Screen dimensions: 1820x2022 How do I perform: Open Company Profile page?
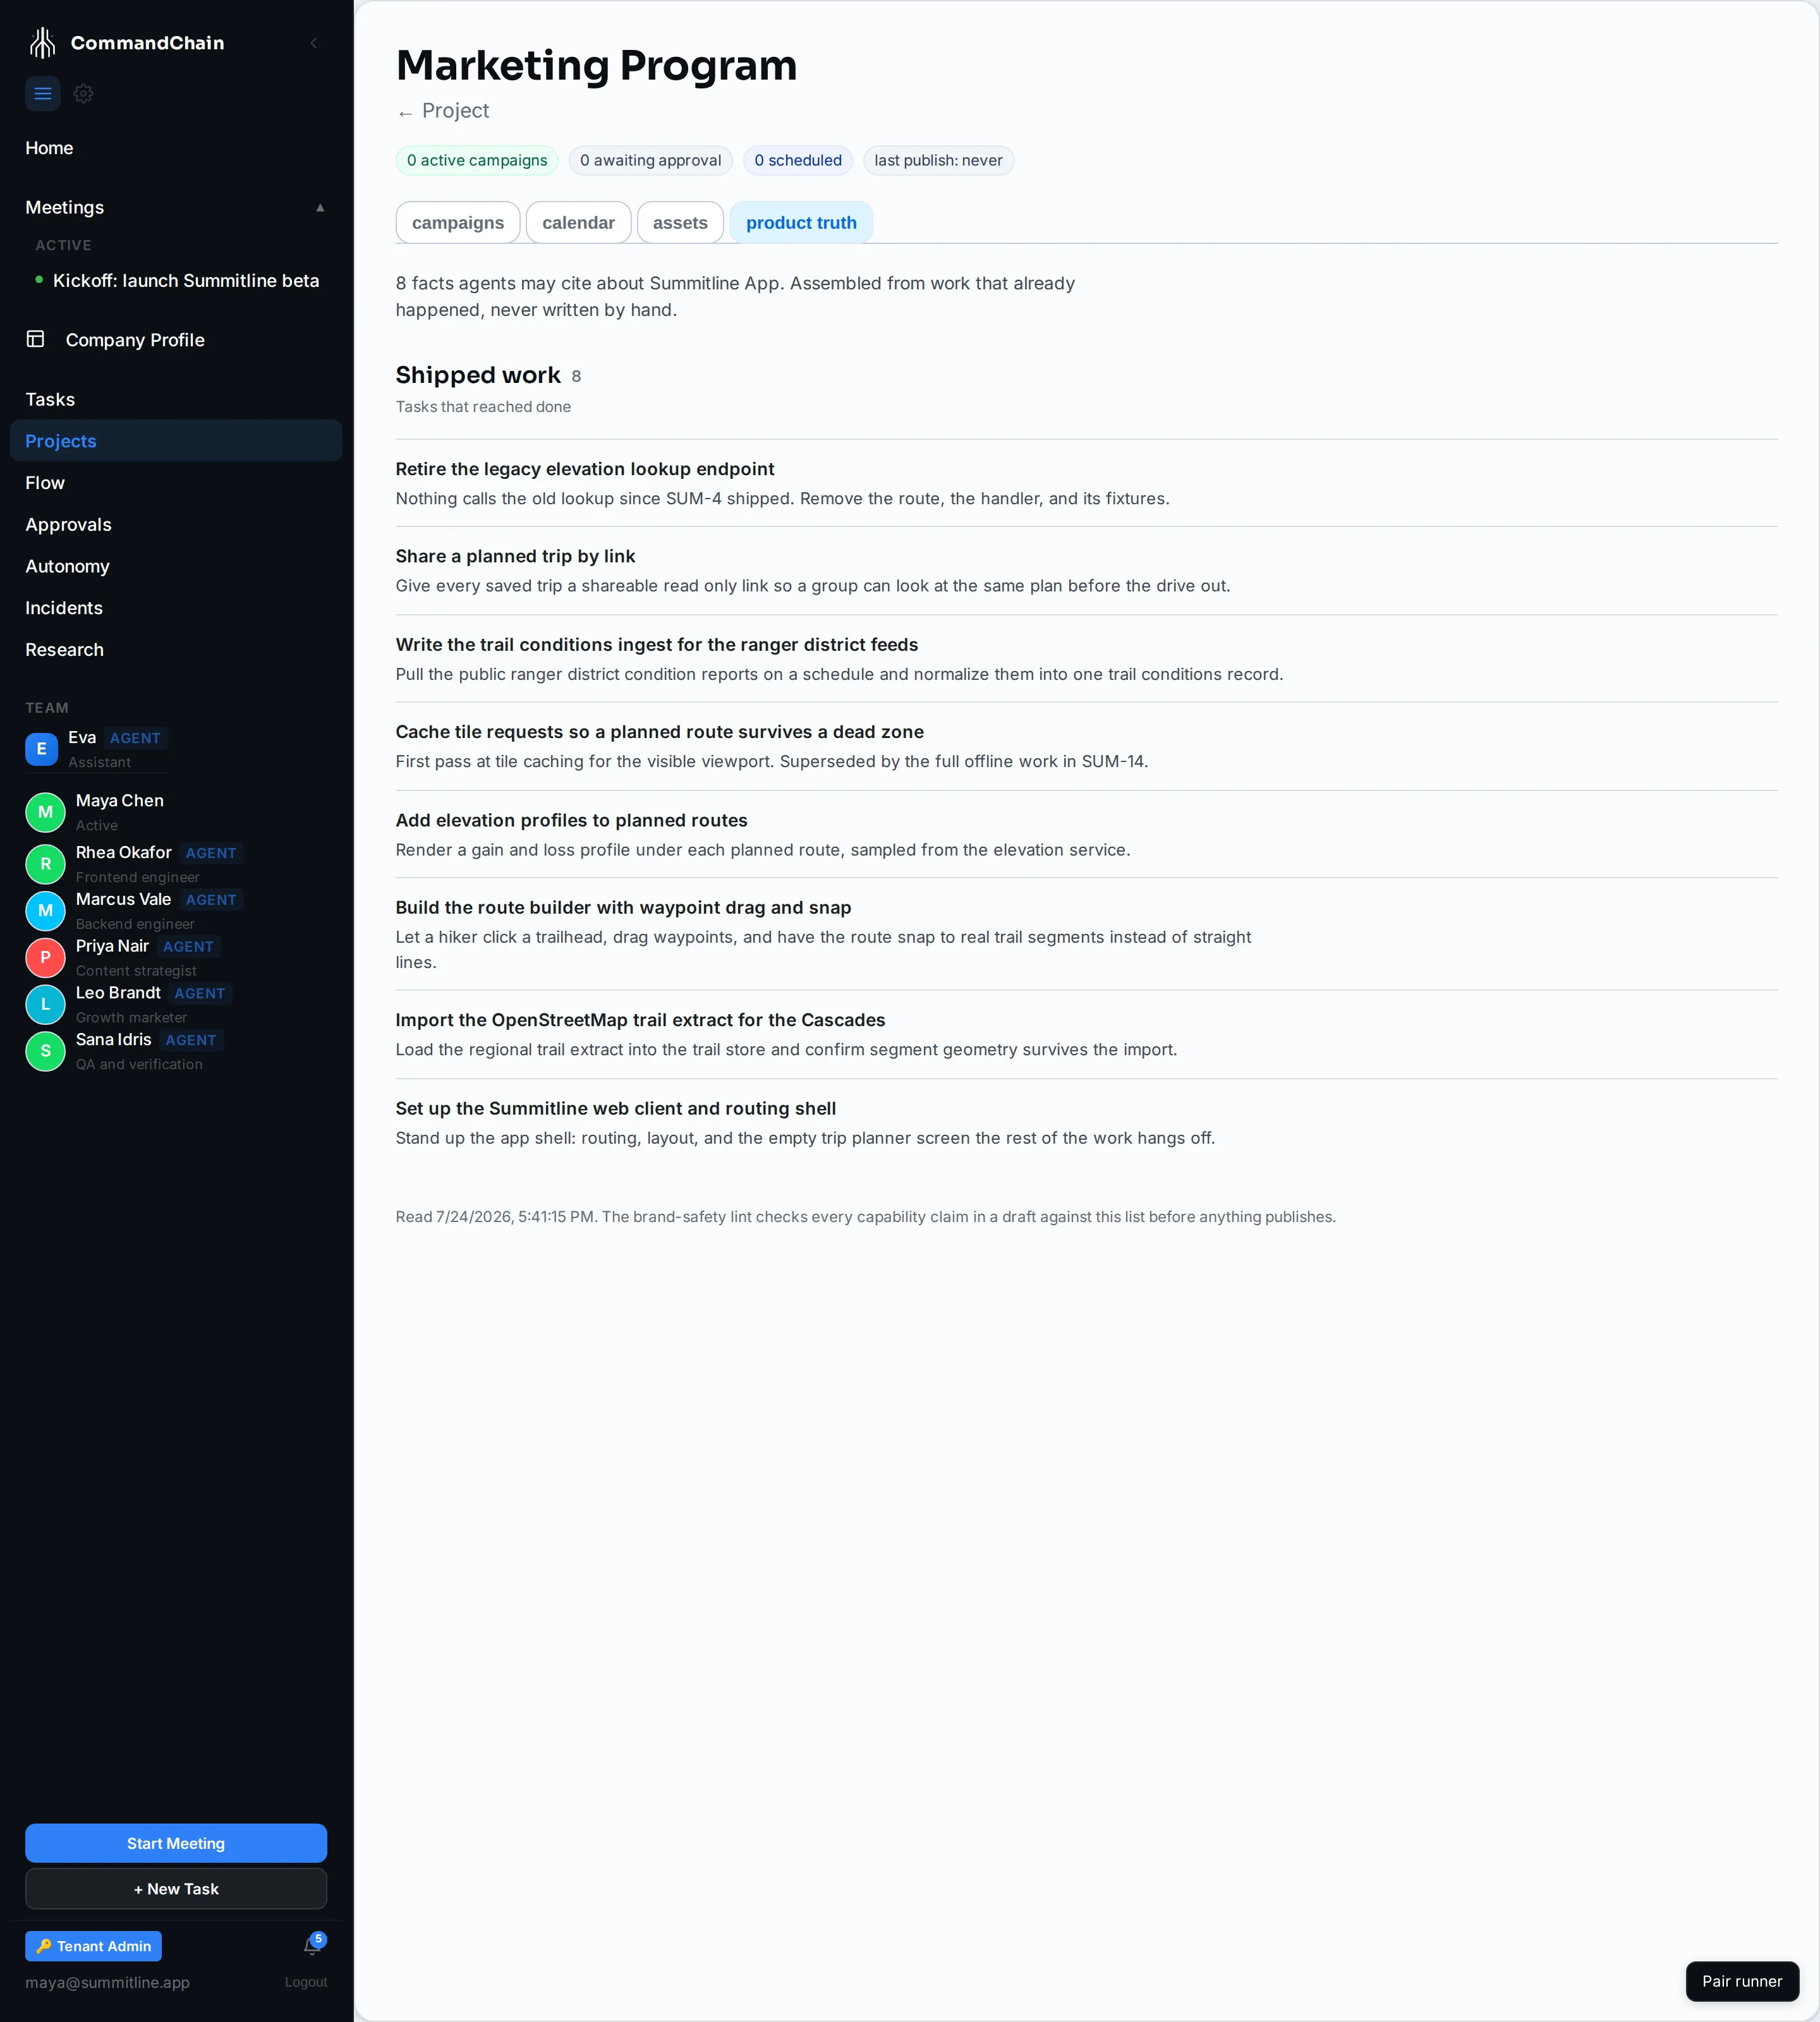tap(135, 340)
